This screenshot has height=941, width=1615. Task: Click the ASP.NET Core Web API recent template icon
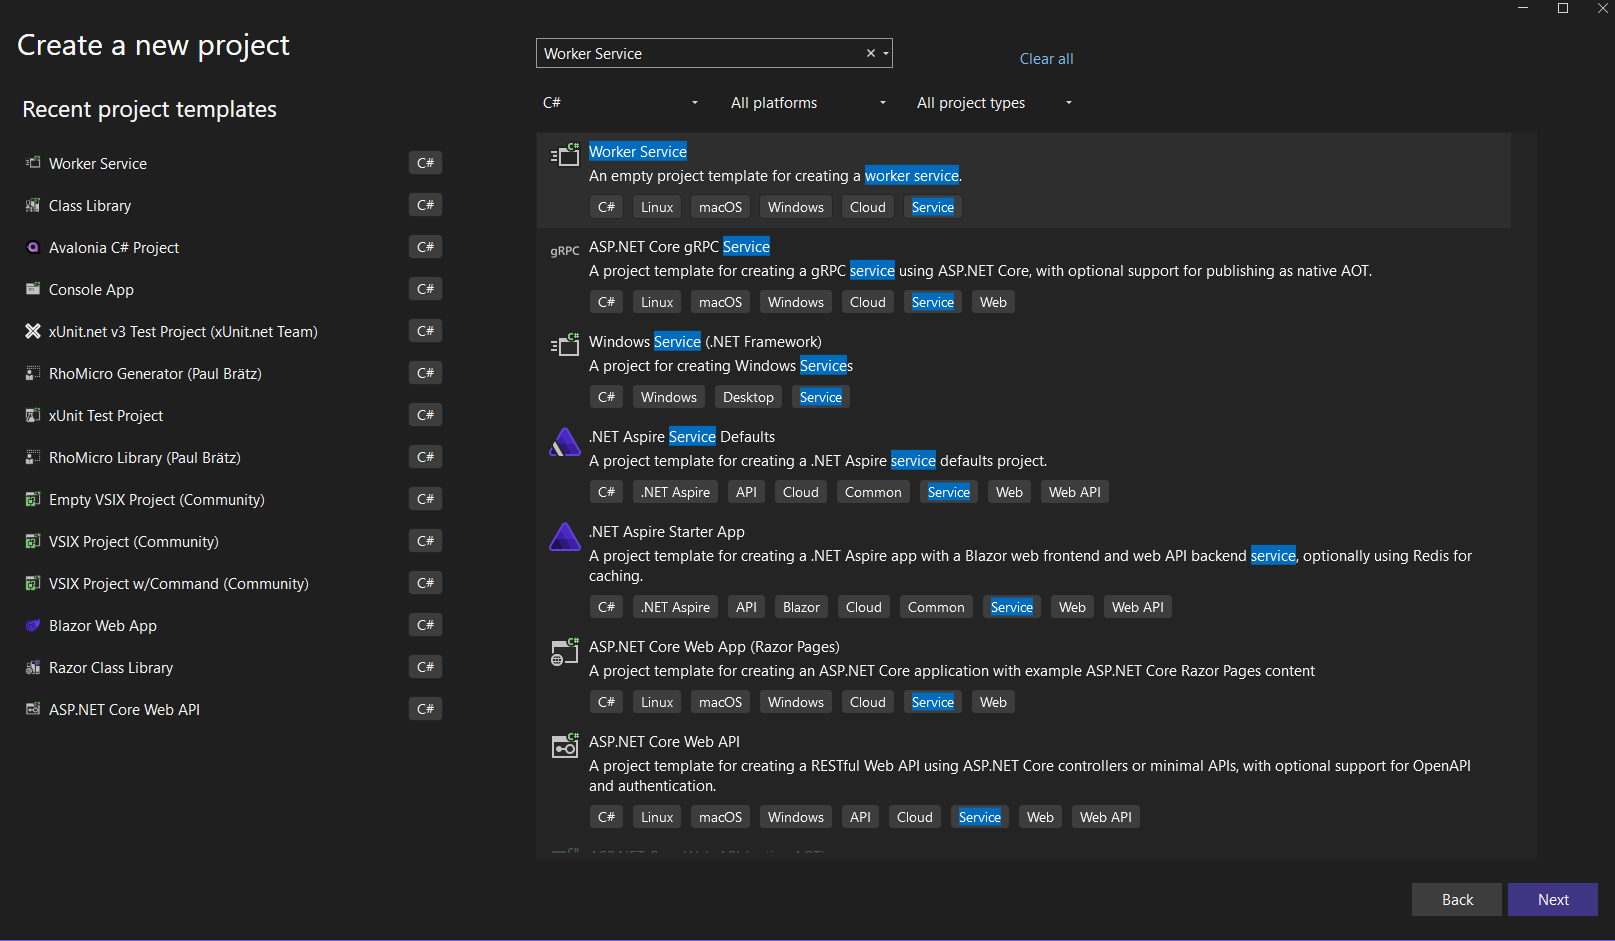coord(33,709)
